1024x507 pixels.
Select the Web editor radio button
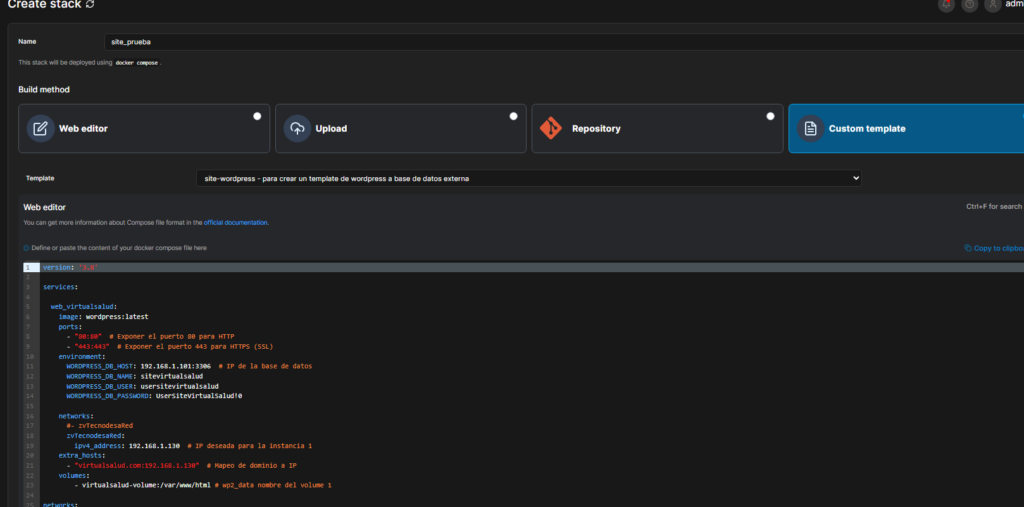pos(257,116)
